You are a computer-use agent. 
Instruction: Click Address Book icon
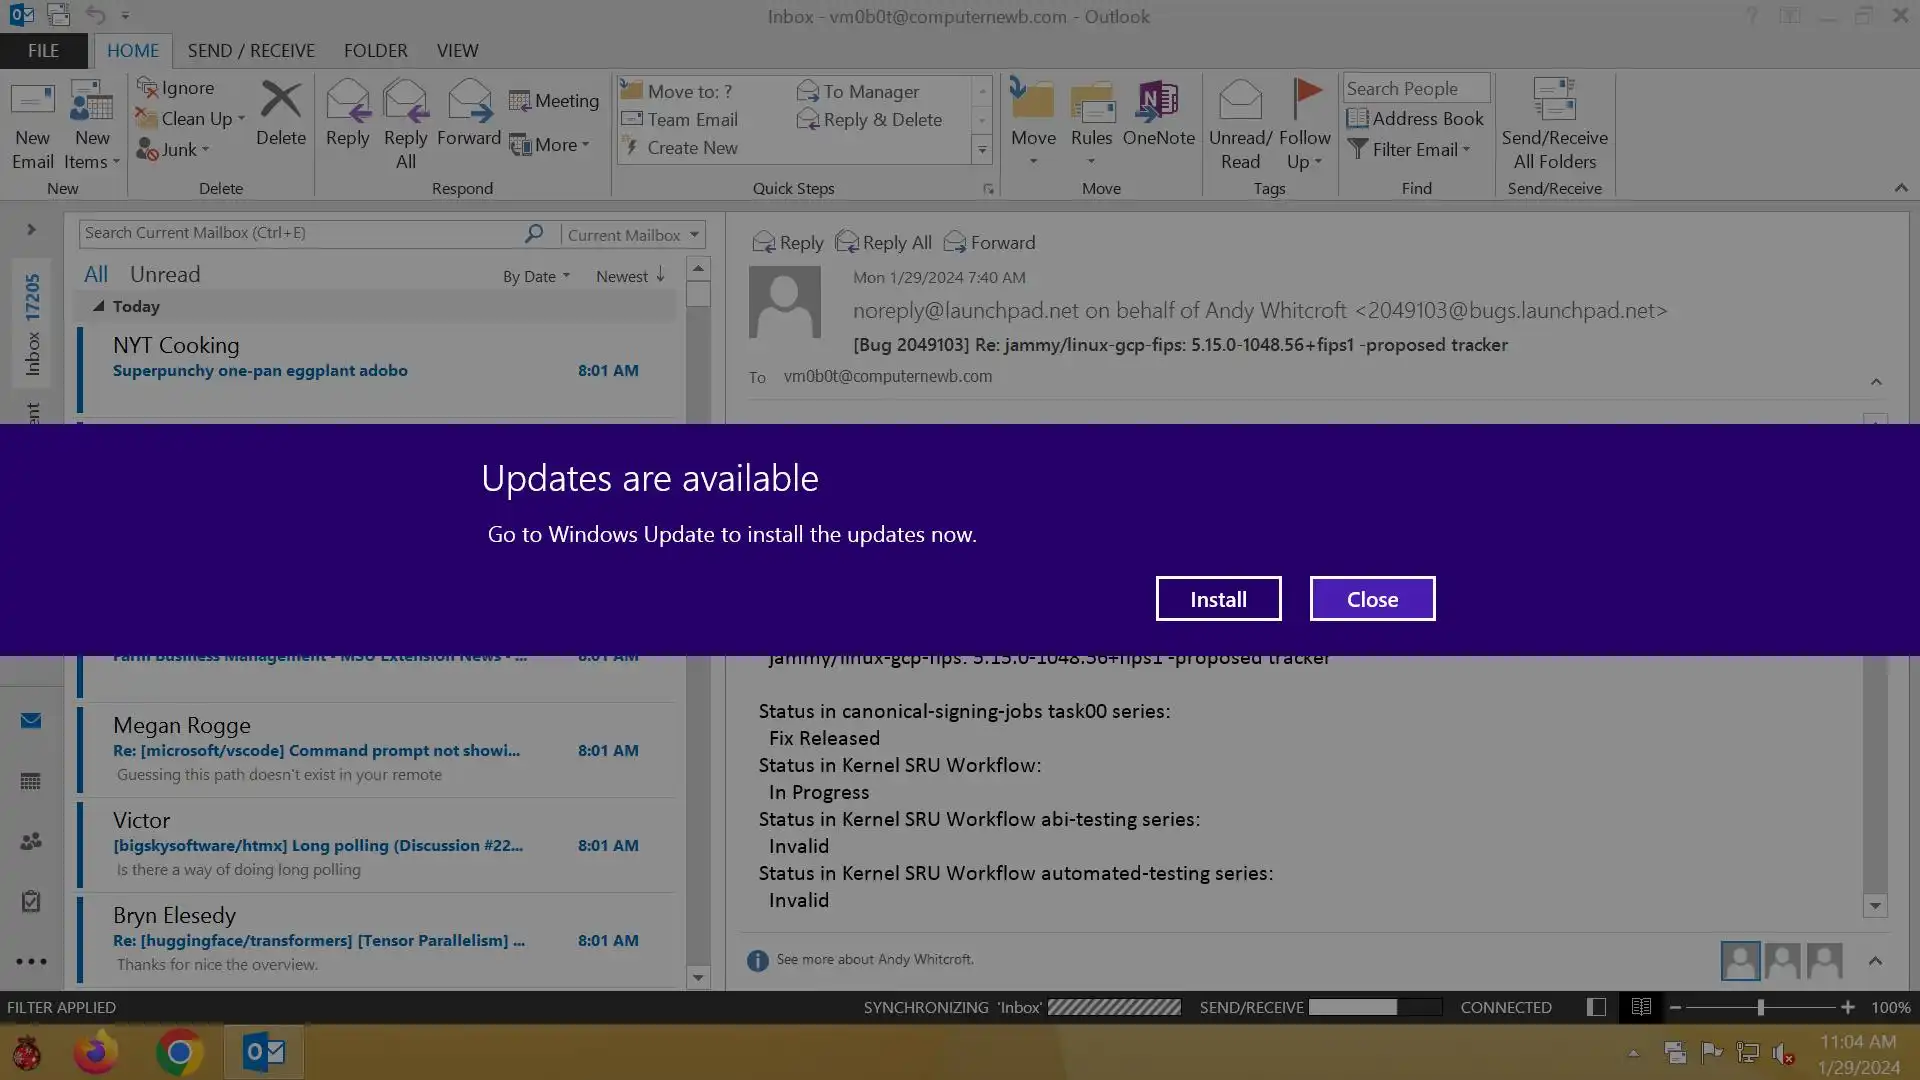pos(1357,119)
